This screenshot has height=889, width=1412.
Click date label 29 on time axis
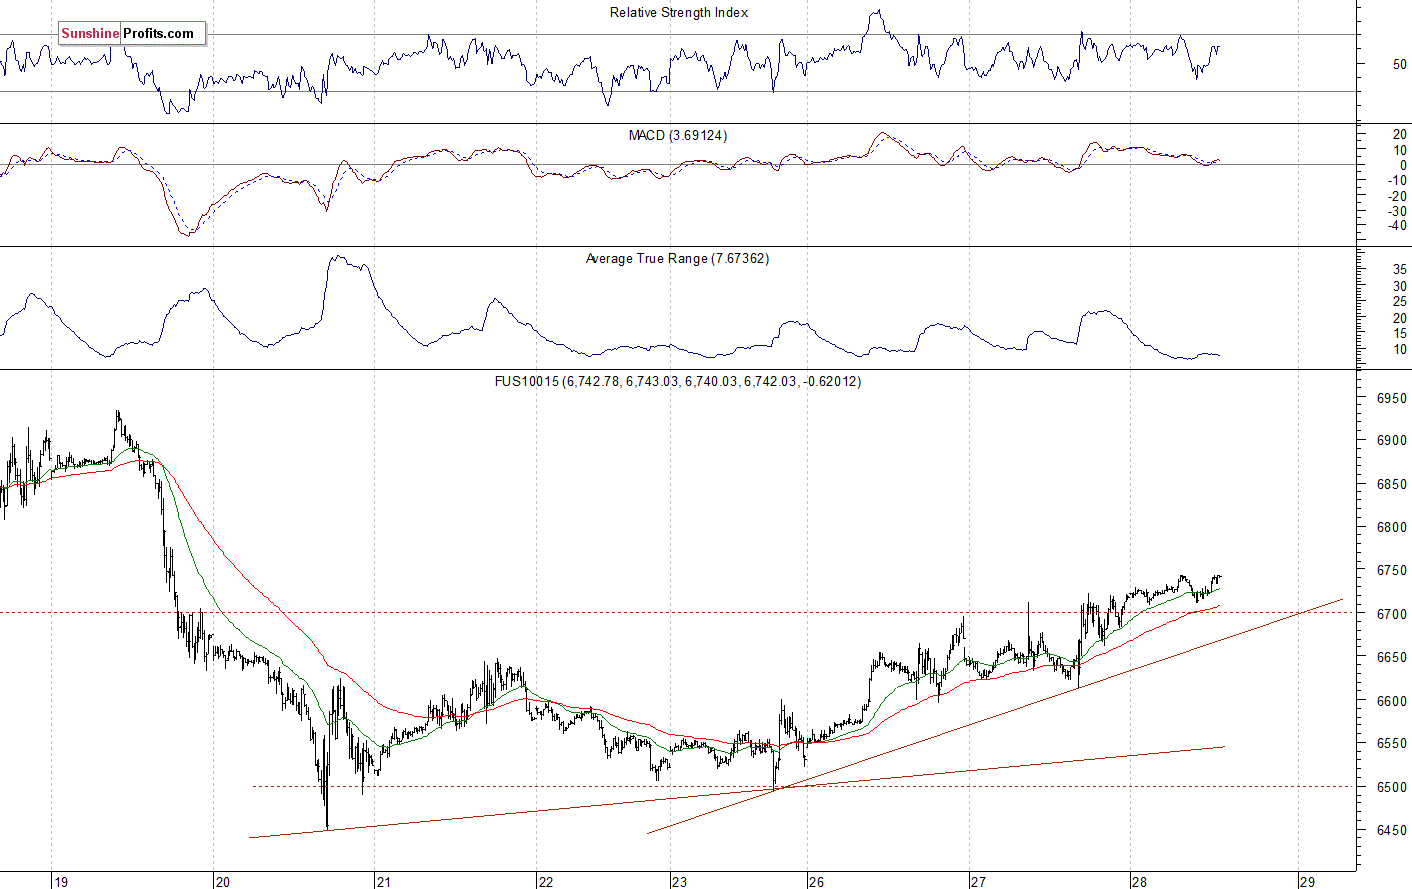(x=1307, y=882)
